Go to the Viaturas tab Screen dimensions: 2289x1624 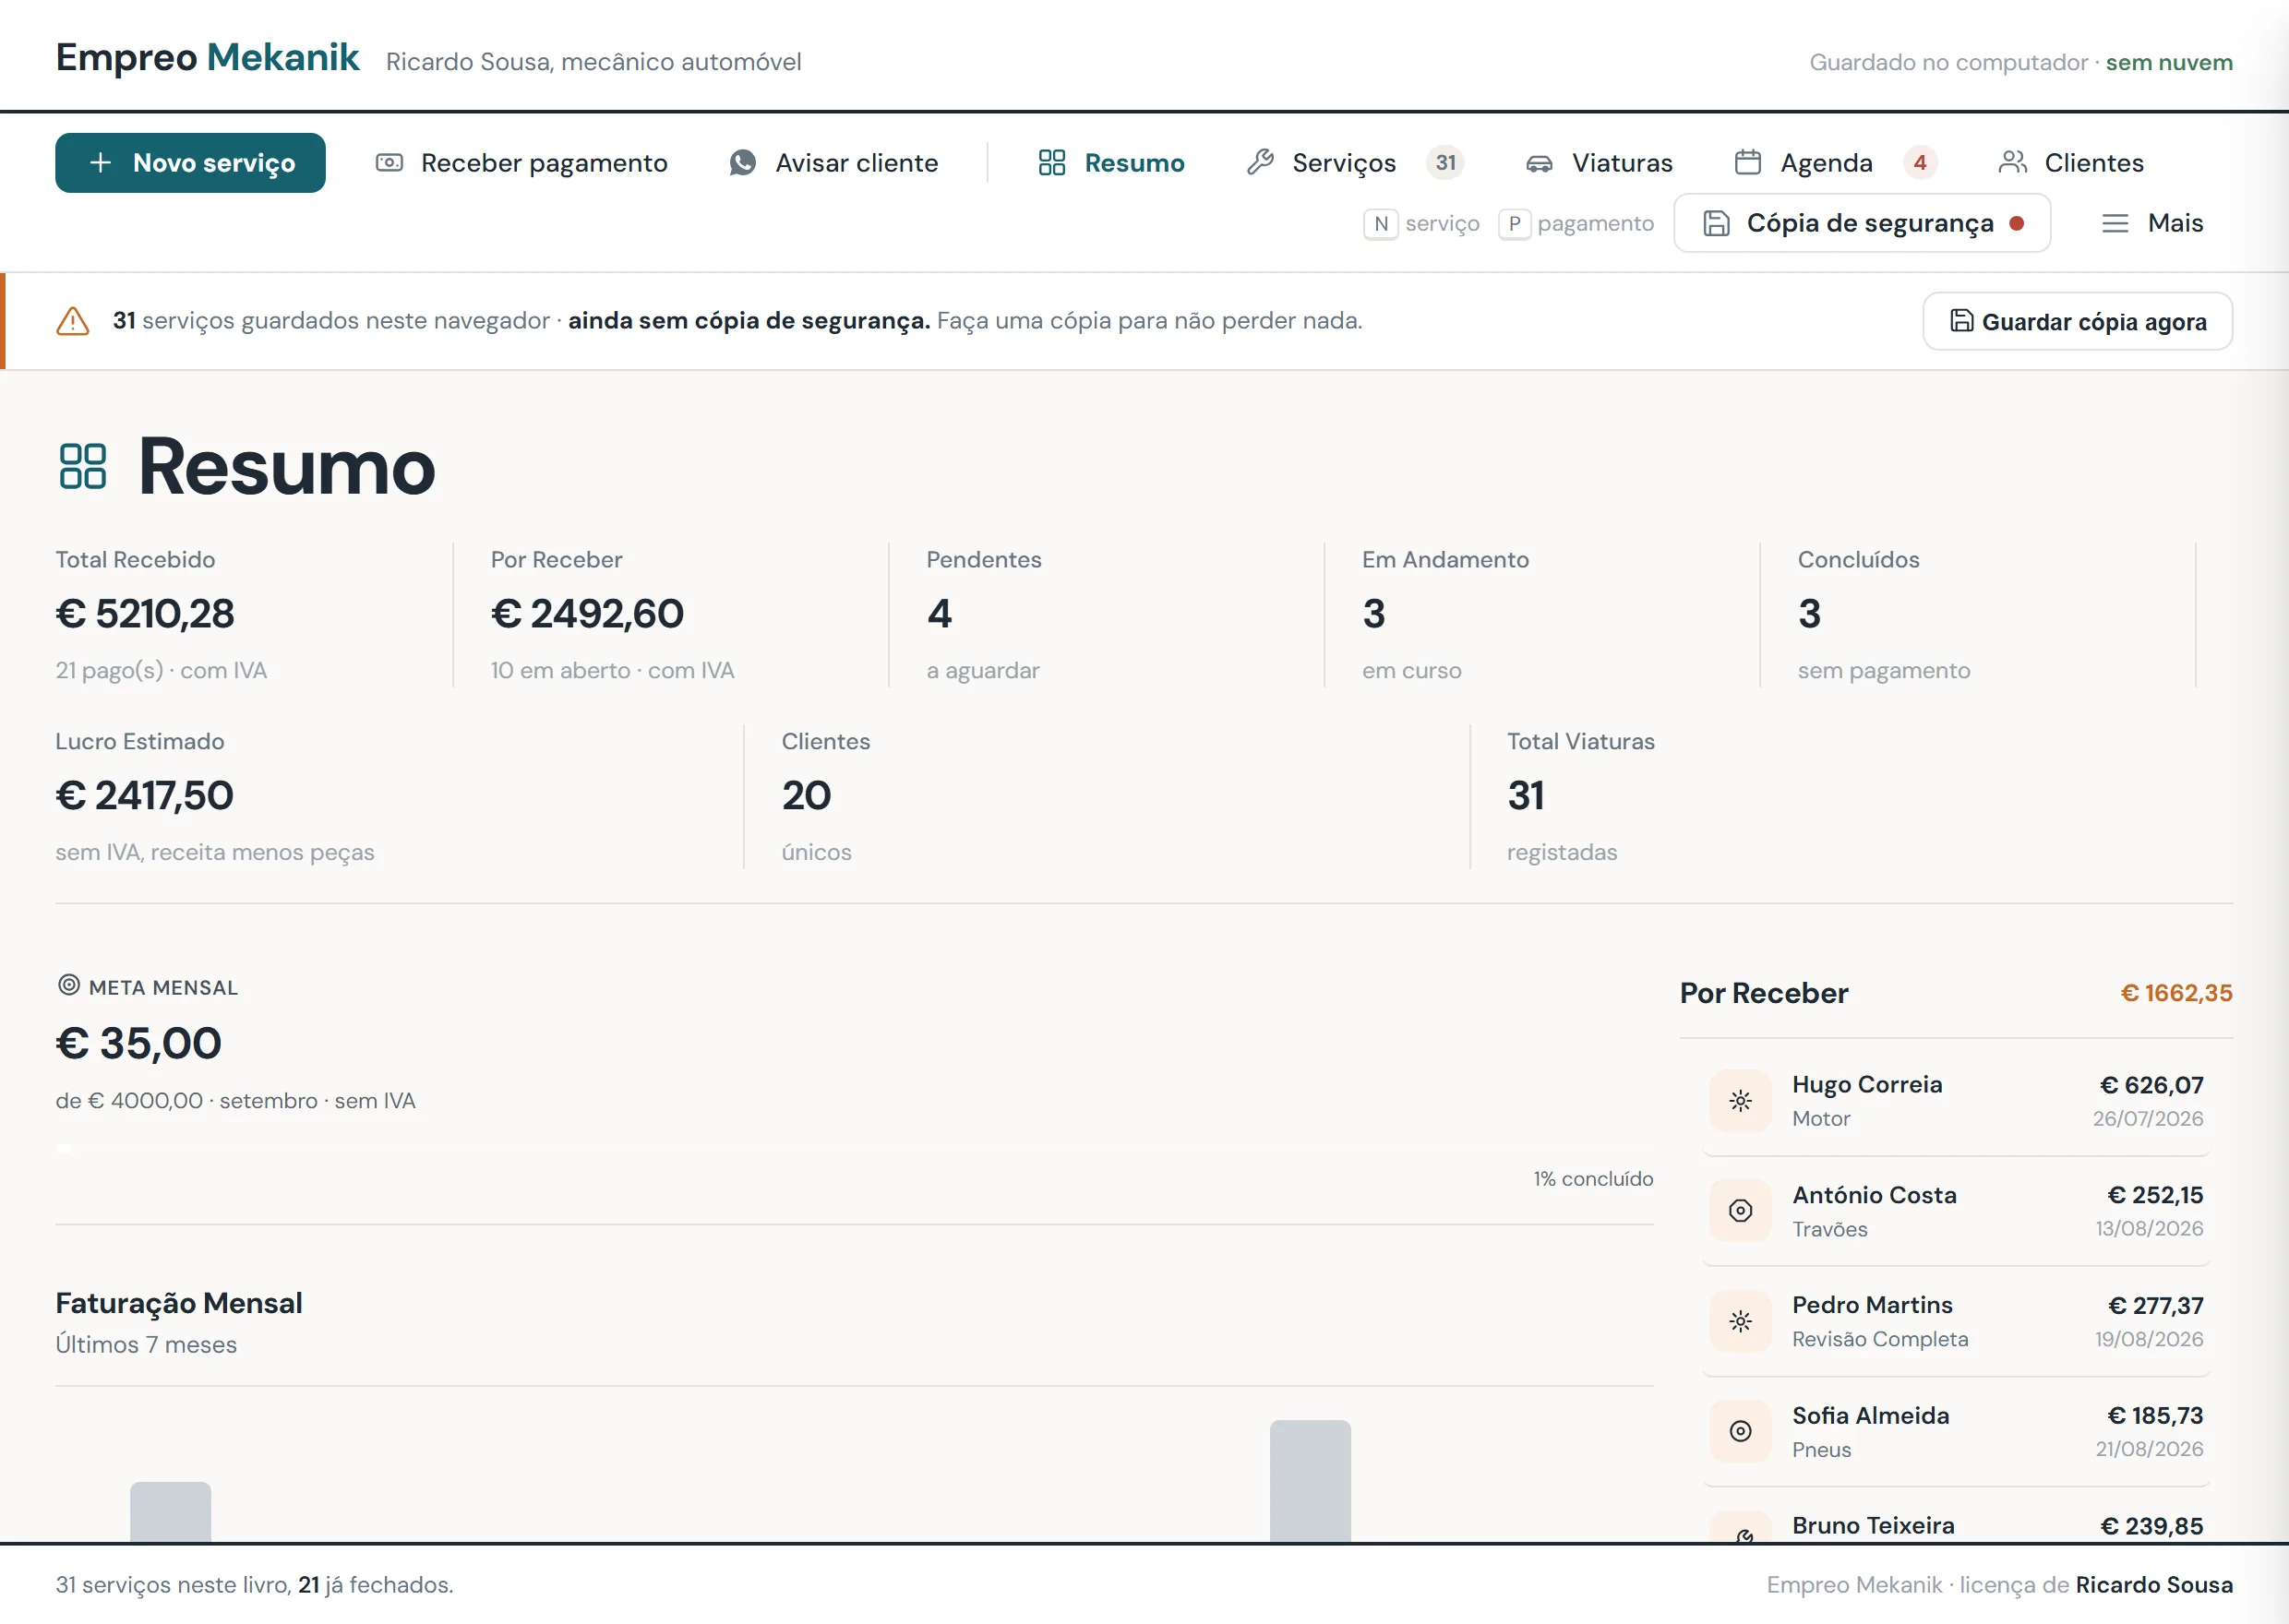coord(1599,162)
